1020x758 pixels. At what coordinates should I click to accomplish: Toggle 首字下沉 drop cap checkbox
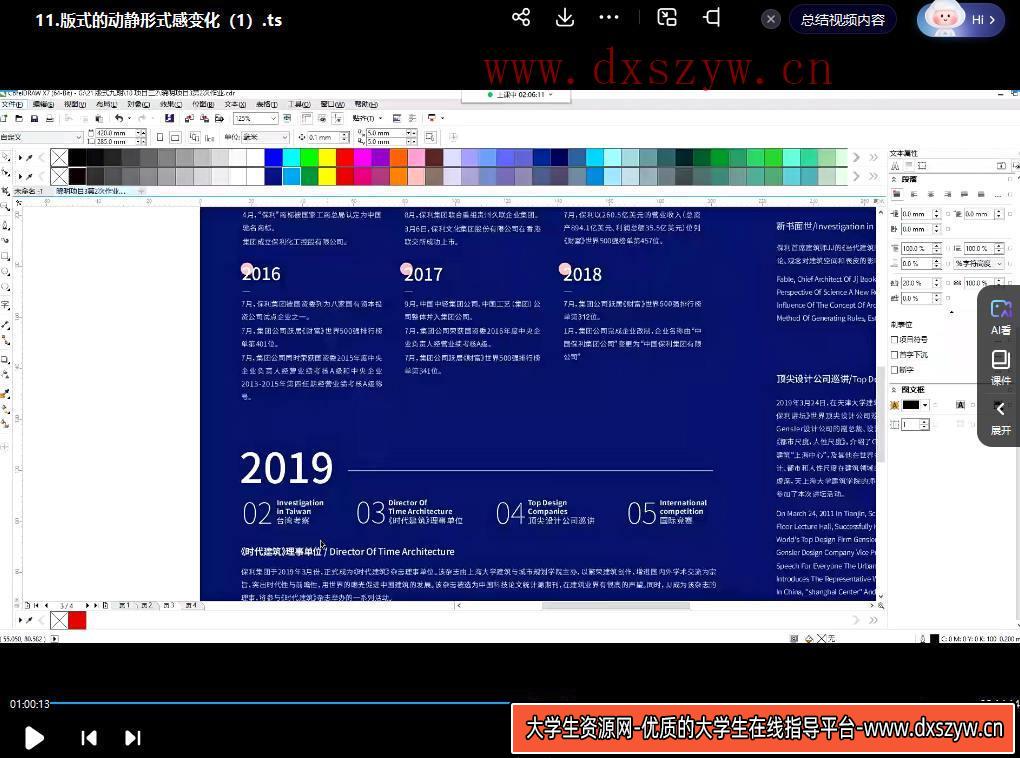click(894, 355)
